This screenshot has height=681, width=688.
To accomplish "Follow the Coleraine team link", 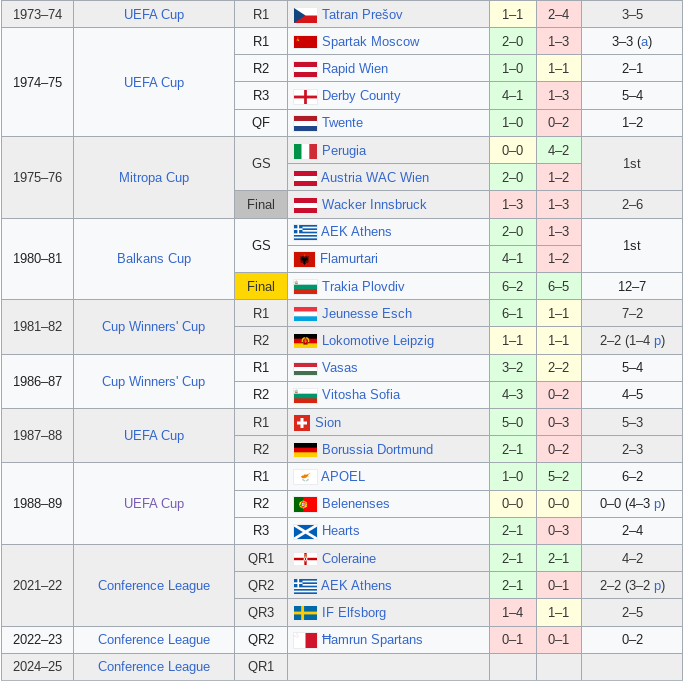I will pyautogui.click(x=349, y=559).
